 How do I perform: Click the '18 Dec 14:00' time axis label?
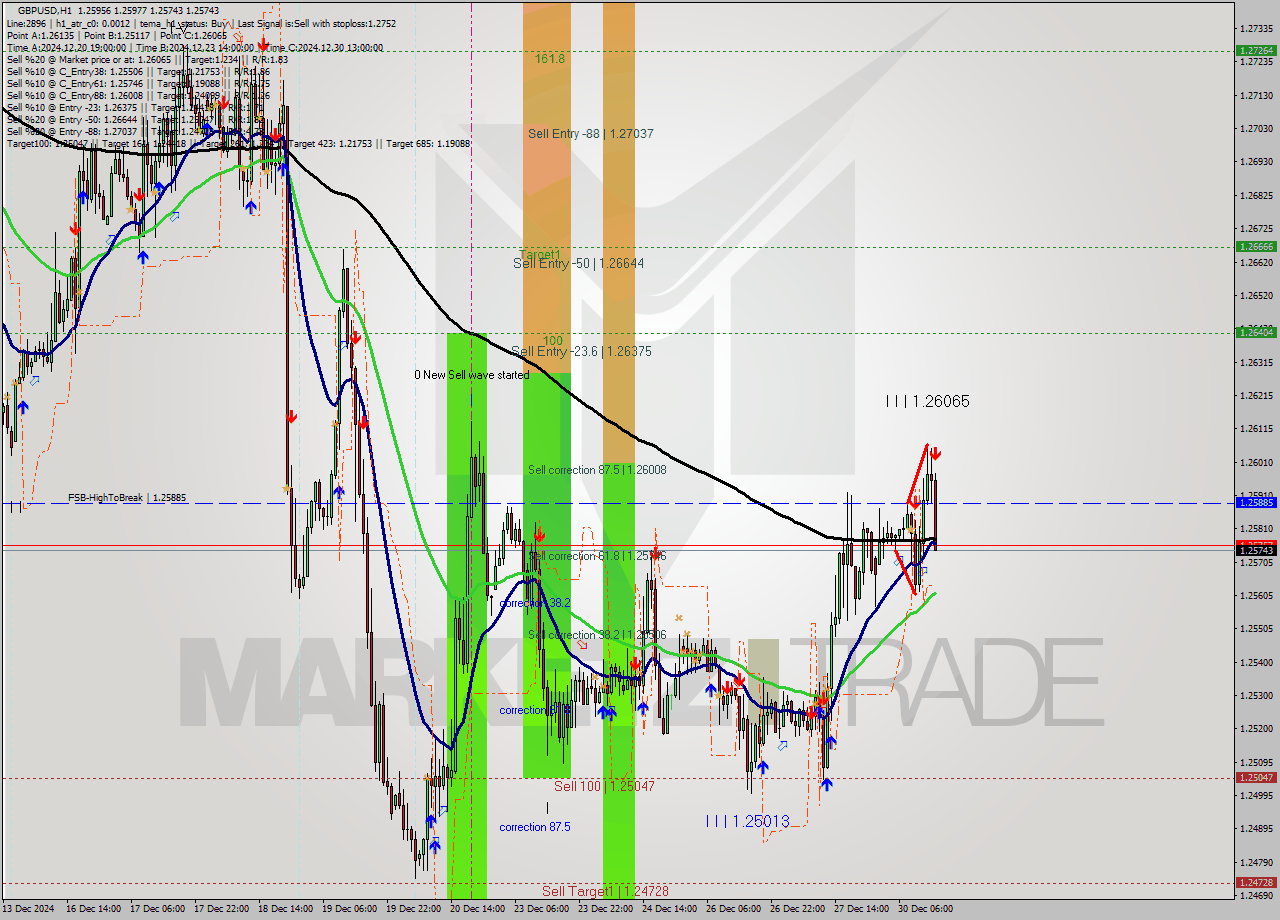tap(285, 909)
